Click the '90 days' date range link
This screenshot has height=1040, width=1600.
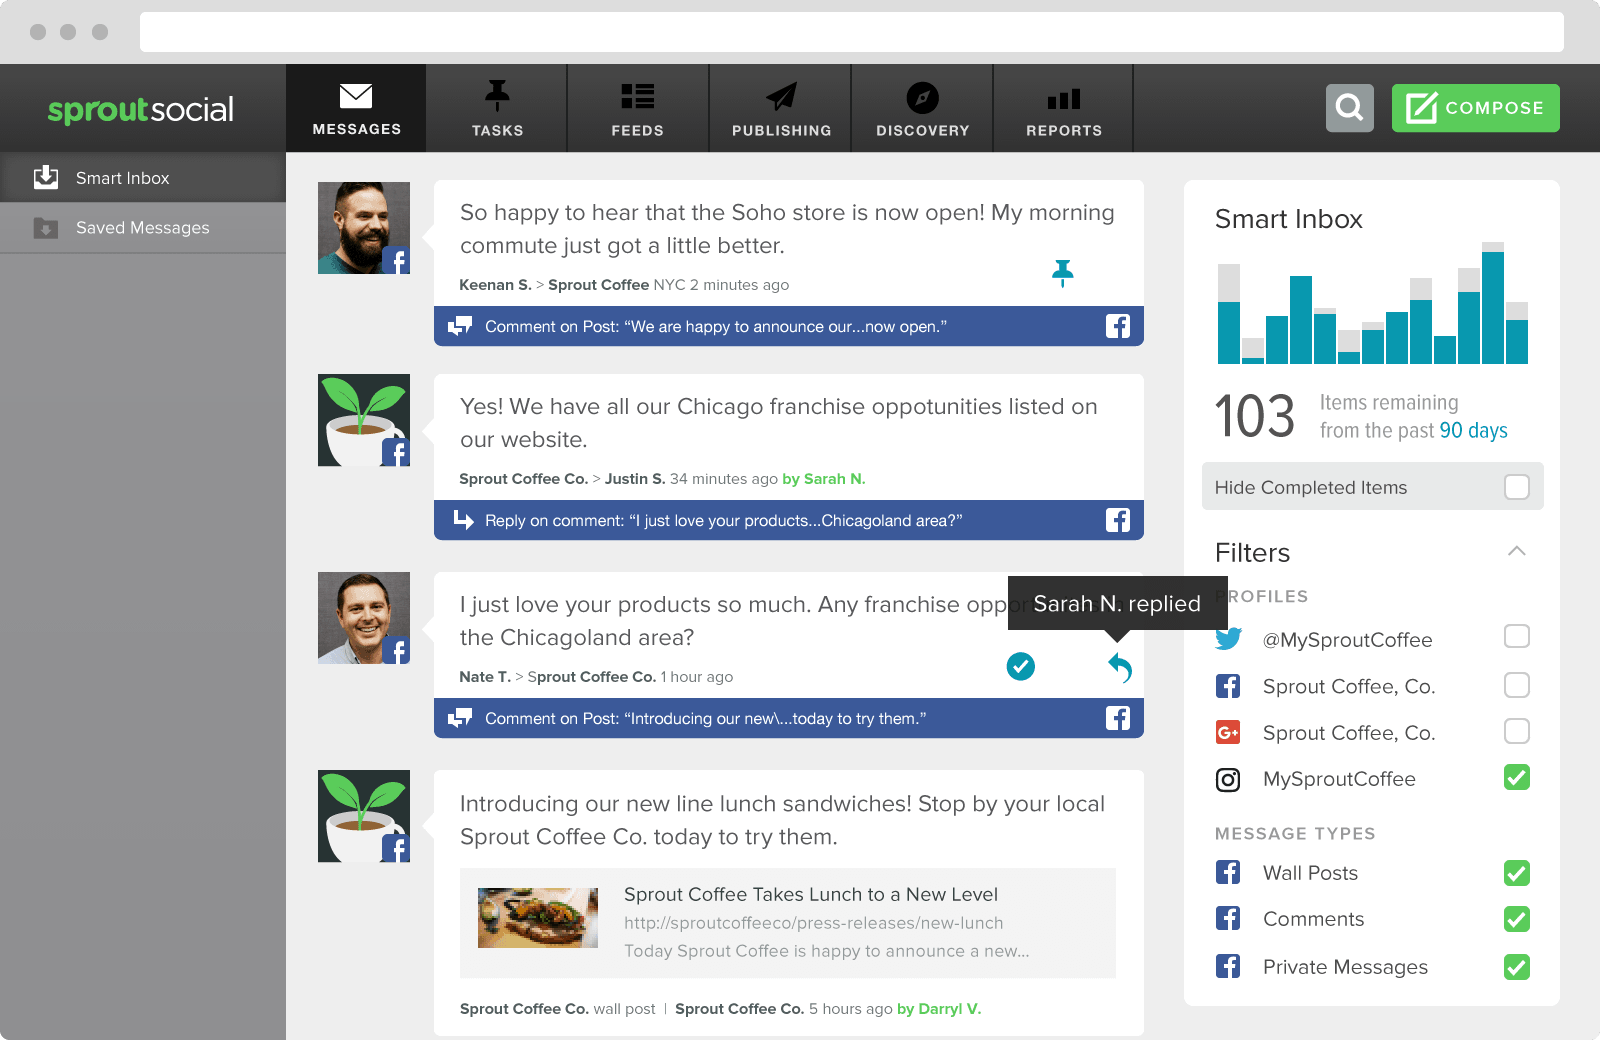click(x=1473, y=431)
